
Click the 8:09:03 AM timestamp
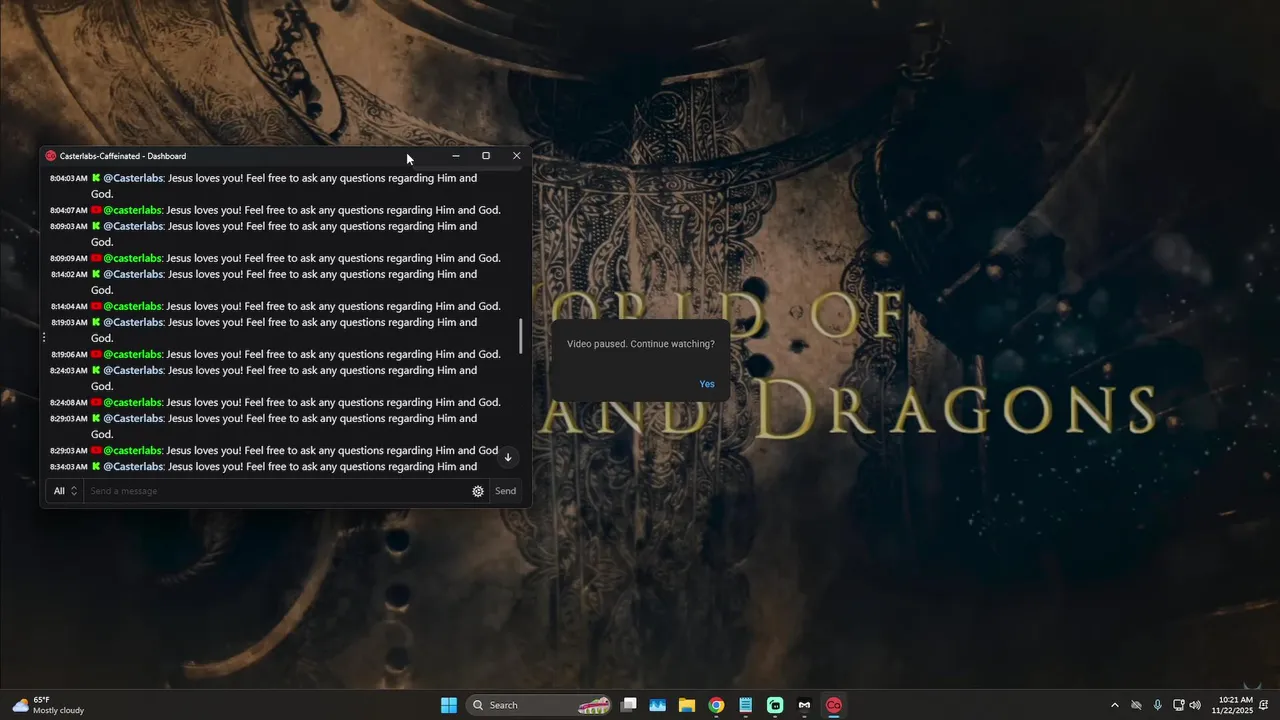click(x=69, y=227)
